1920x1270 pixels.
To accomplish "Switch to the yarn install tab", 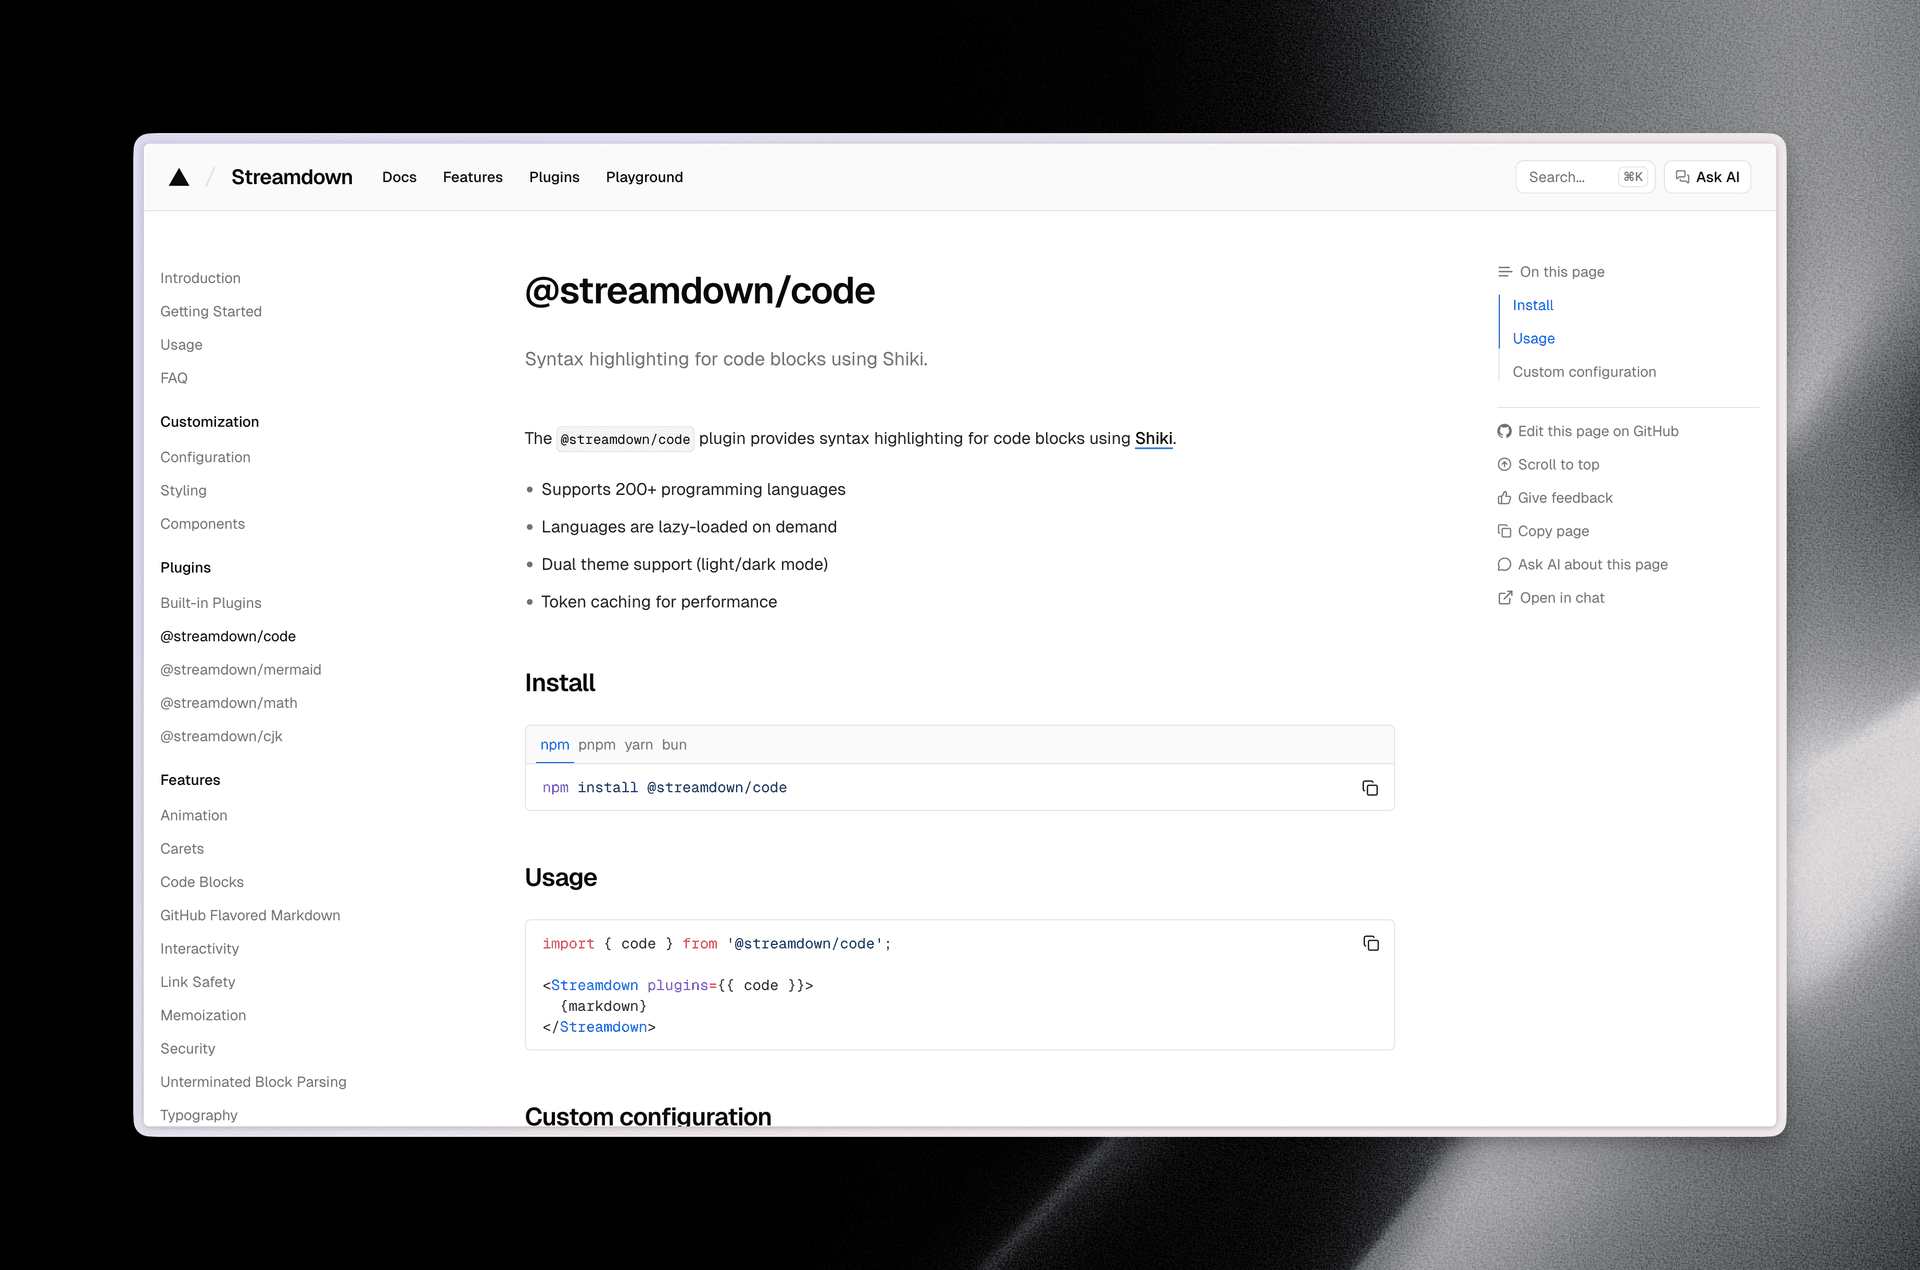I will click(x=638, y=745).
